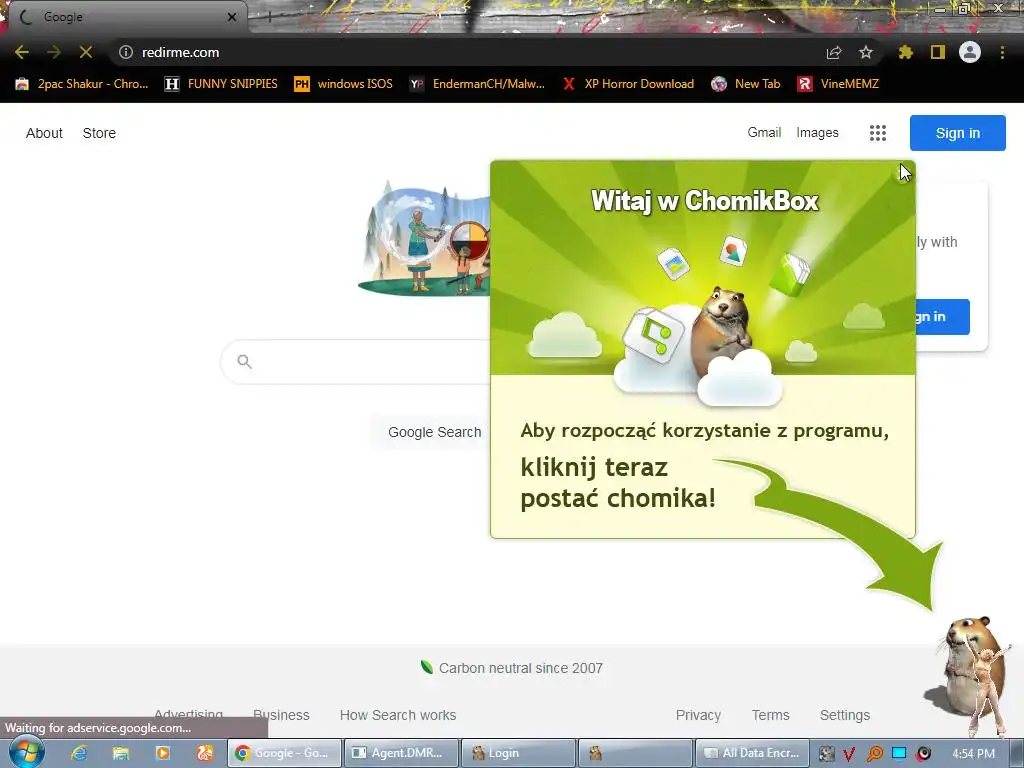Click the site information icon in address bar
This screenshot has width=1024, height=768.
[126, 52]
